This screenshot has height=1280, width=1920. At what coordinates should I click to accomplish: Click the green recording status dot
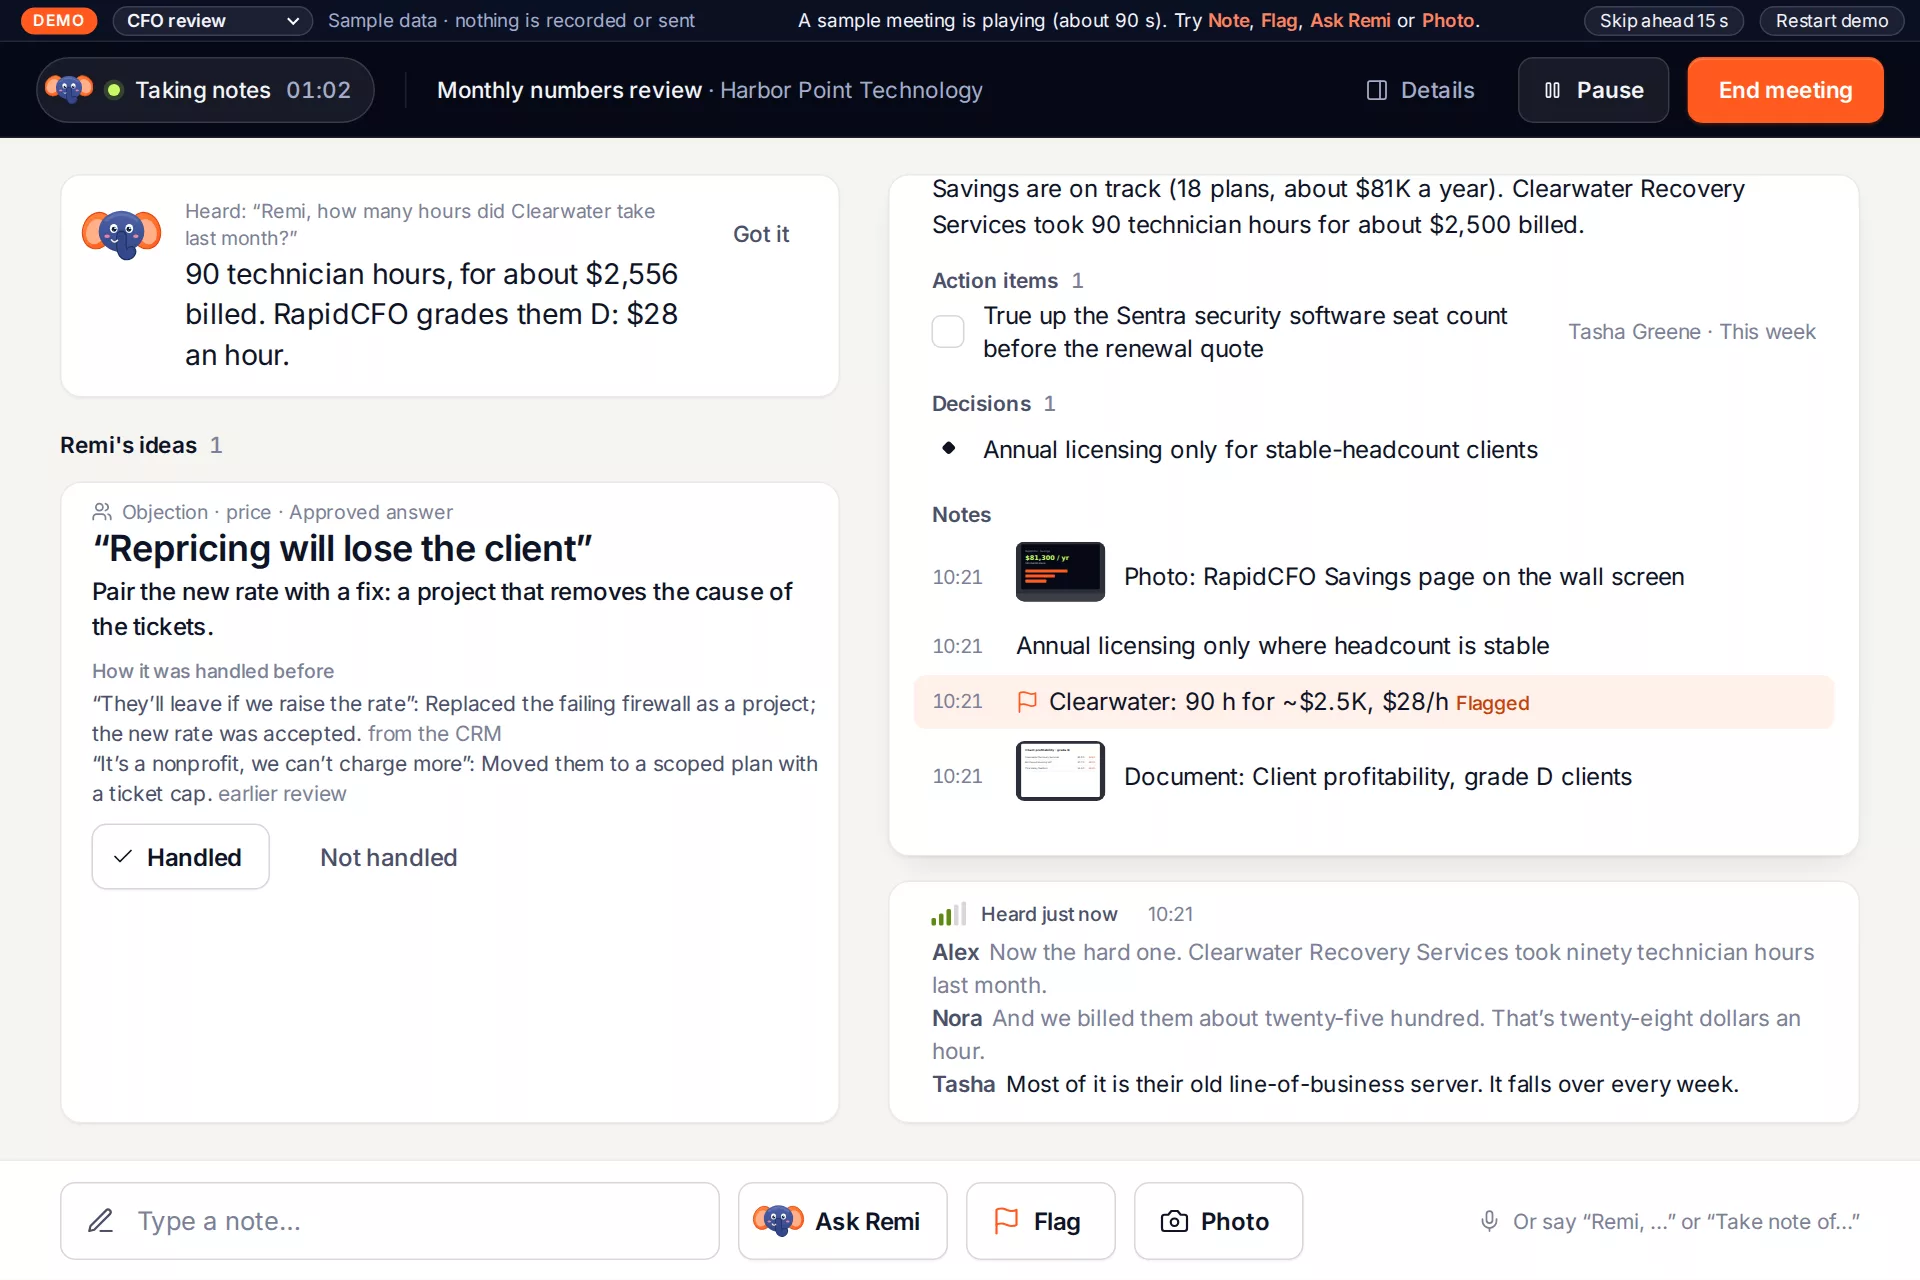pyautogui.click(x=114, y=90)
